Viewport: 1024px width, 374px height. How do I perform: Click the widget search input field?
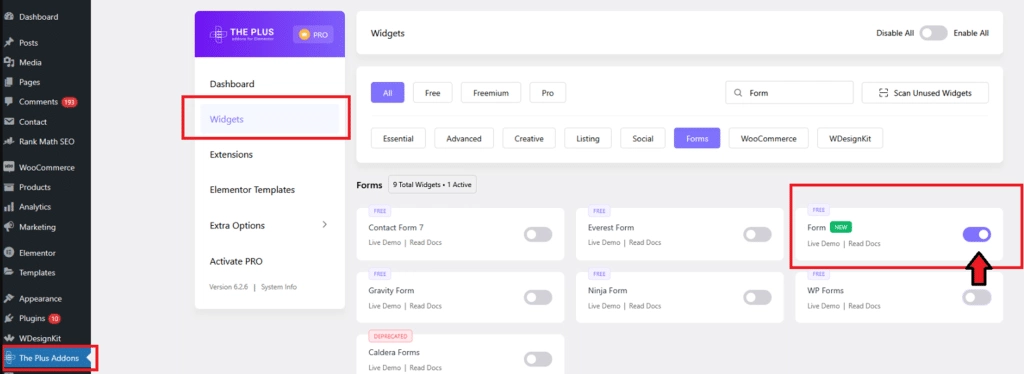[789, 93]
